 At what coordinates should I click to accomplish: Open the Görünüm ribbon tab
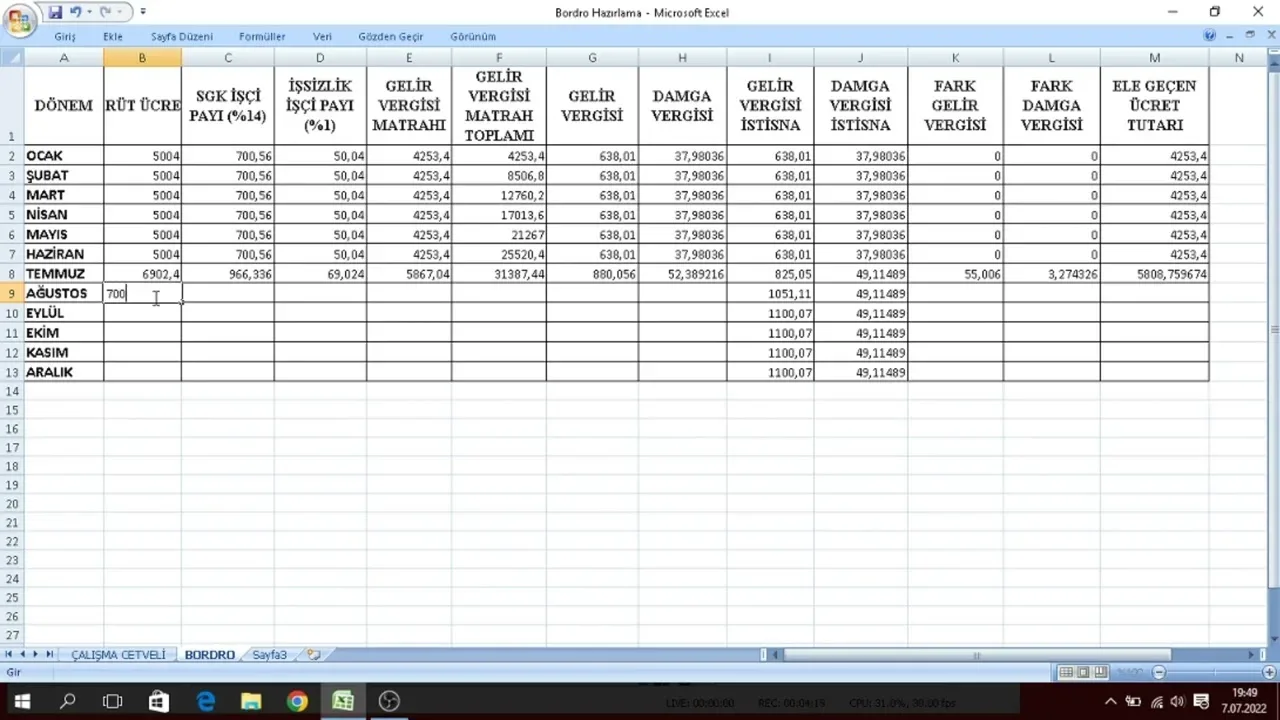[473, 36]
